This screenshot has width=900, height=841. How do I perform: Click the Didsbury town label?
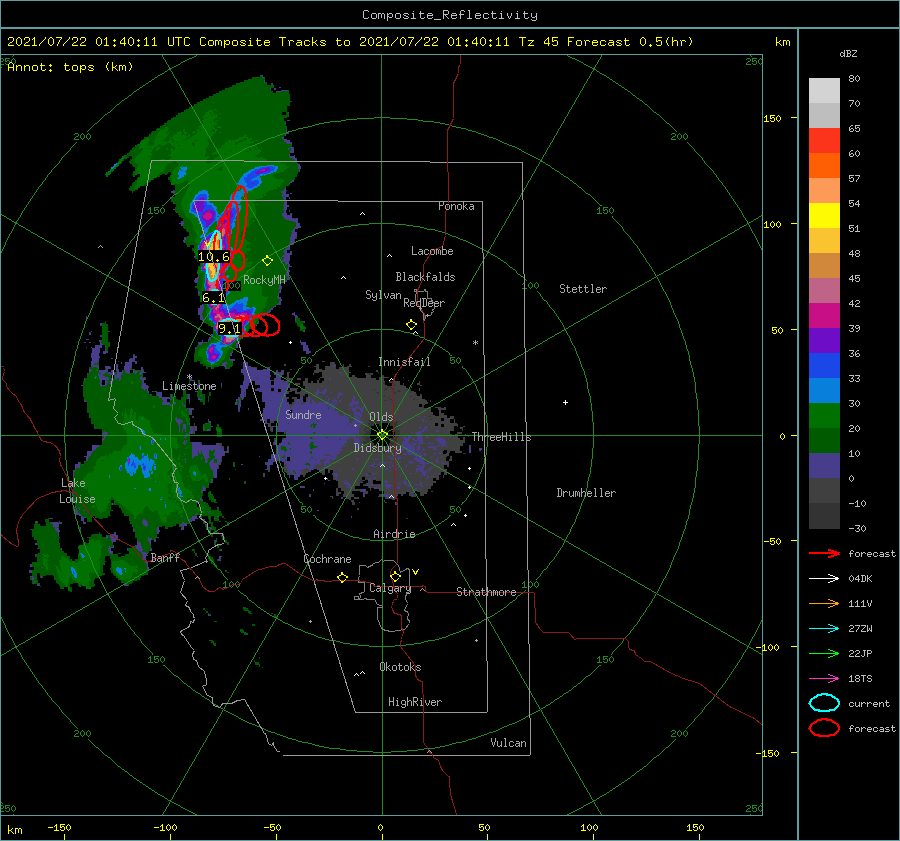(377, 448)
